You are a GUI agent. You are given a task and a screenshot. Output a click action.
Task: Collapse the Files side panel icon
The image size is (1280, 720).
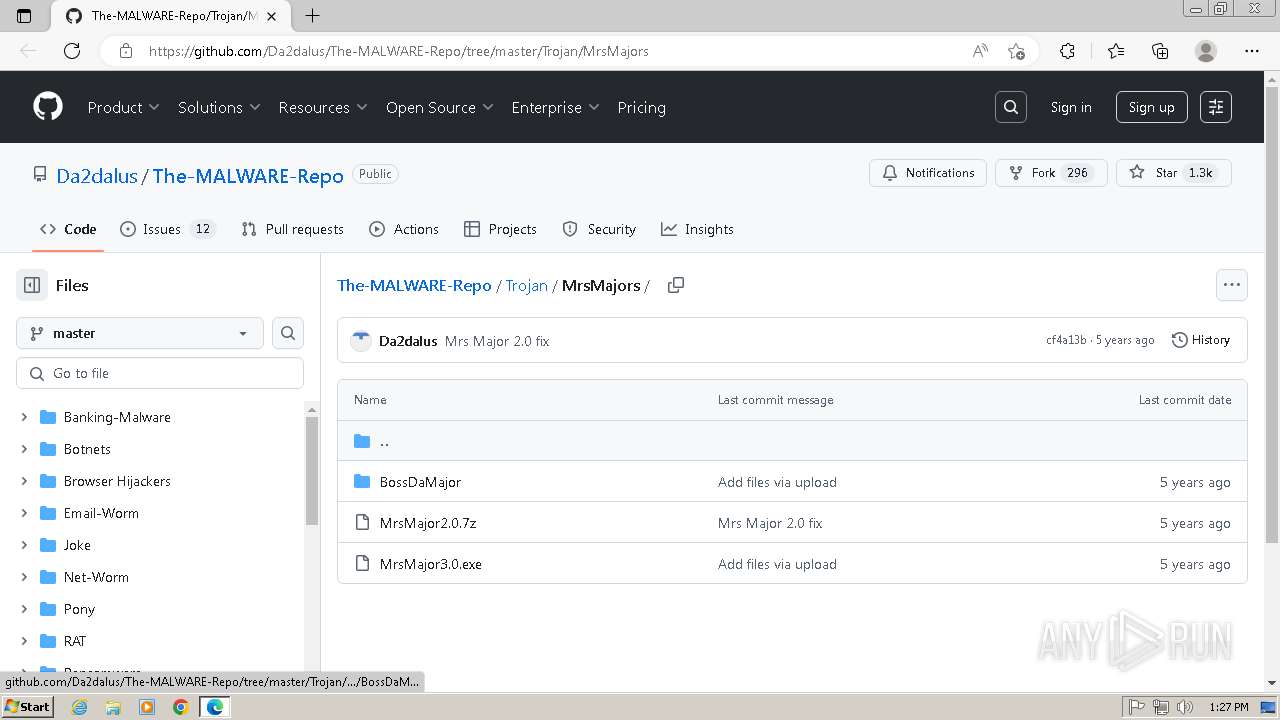(x=32, y=285)
